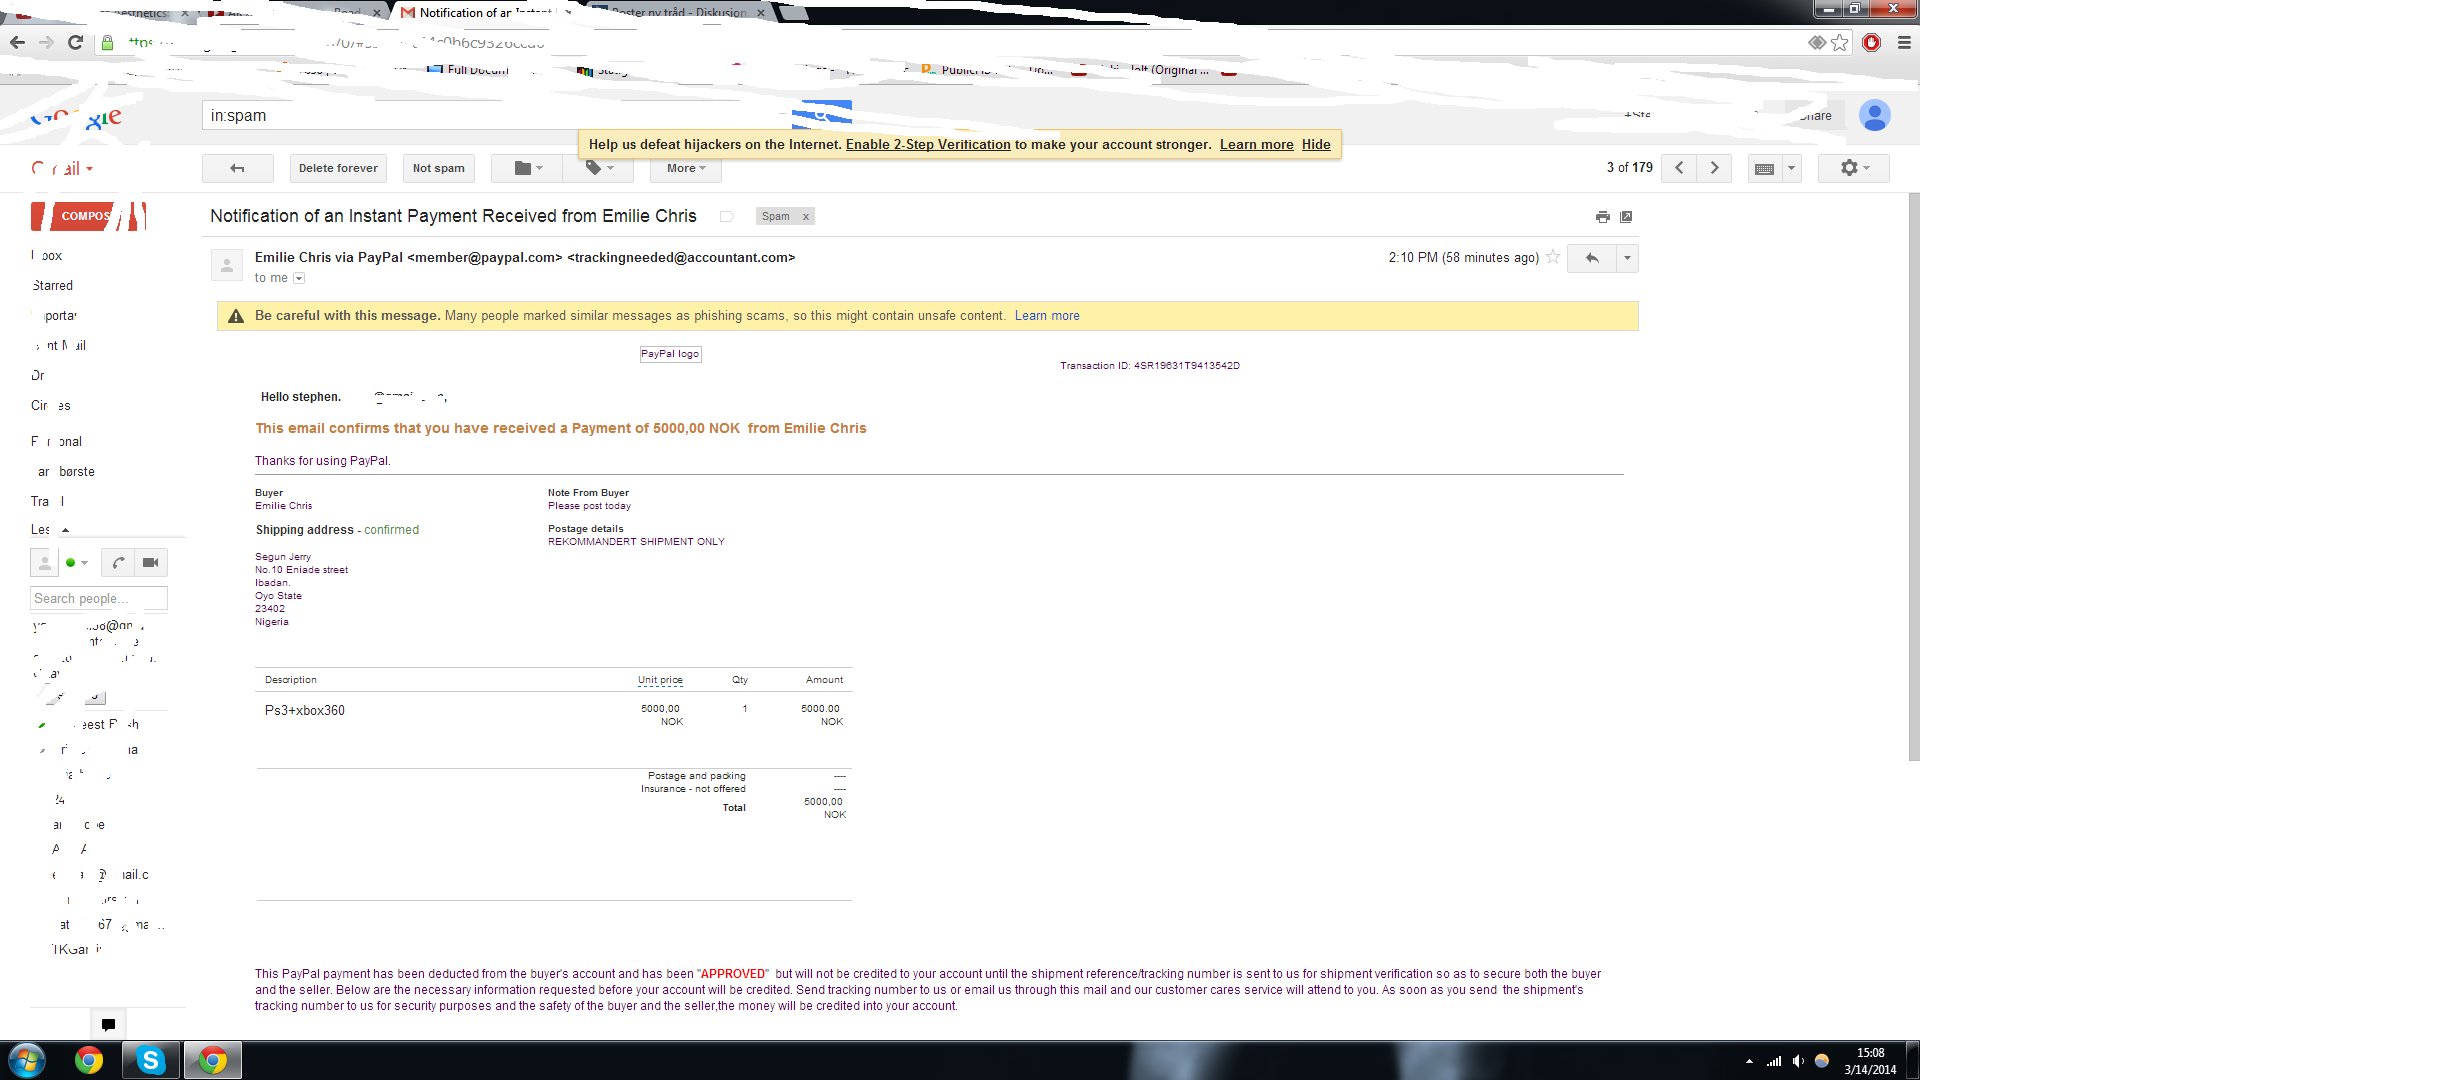Click the taskbar clock showing 15:08

tap(1870, 1061)
